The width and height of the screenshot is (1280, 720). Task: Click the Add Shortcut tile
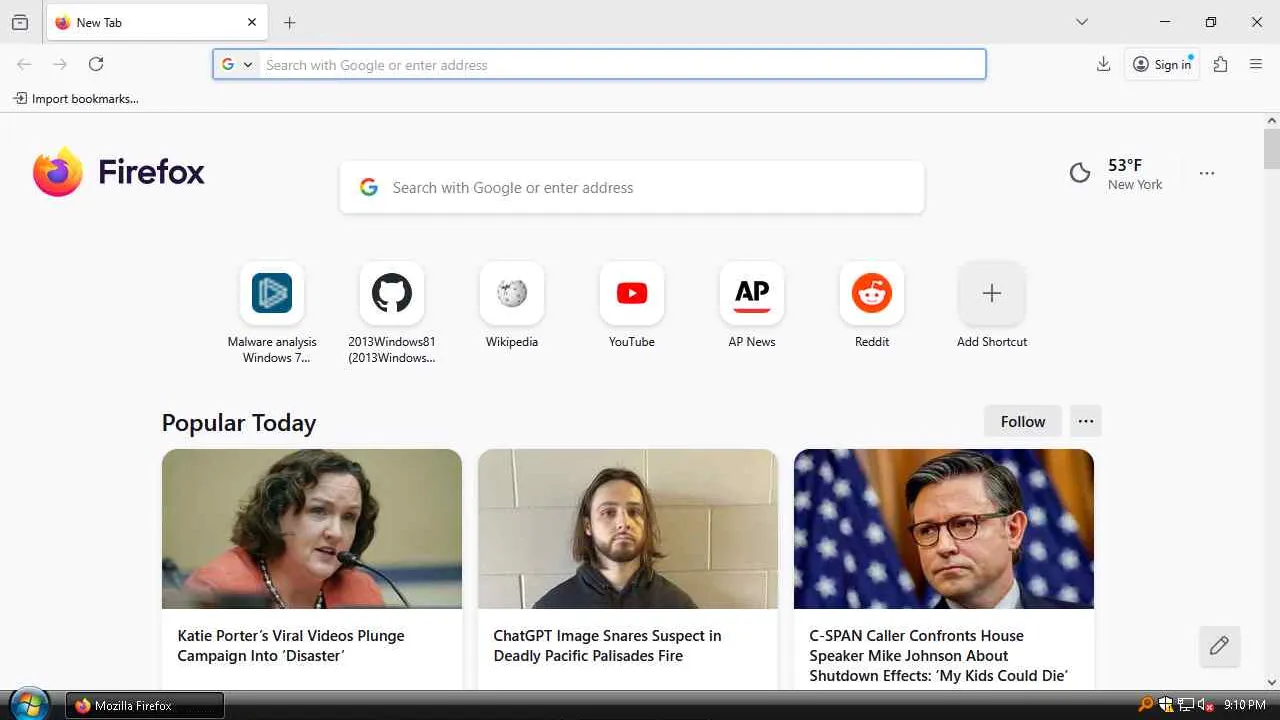[x=992, y=305]
